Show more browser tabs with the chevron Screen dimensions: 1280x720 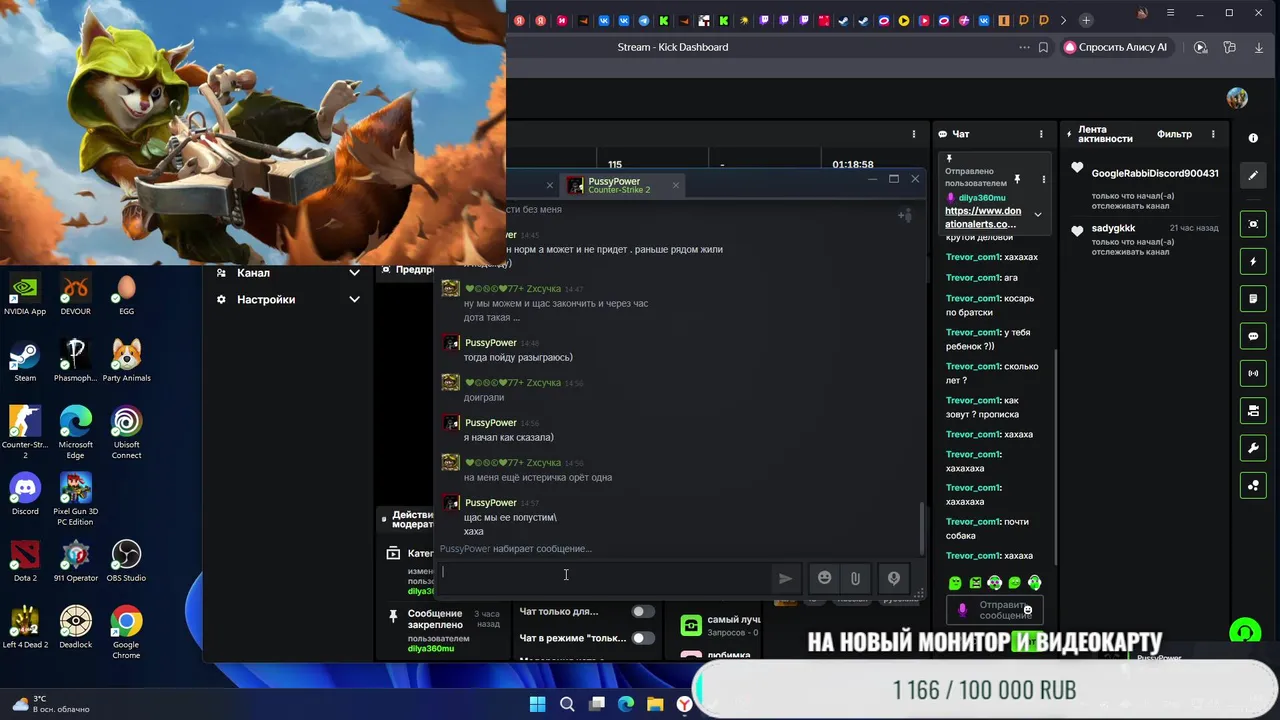1063,20
